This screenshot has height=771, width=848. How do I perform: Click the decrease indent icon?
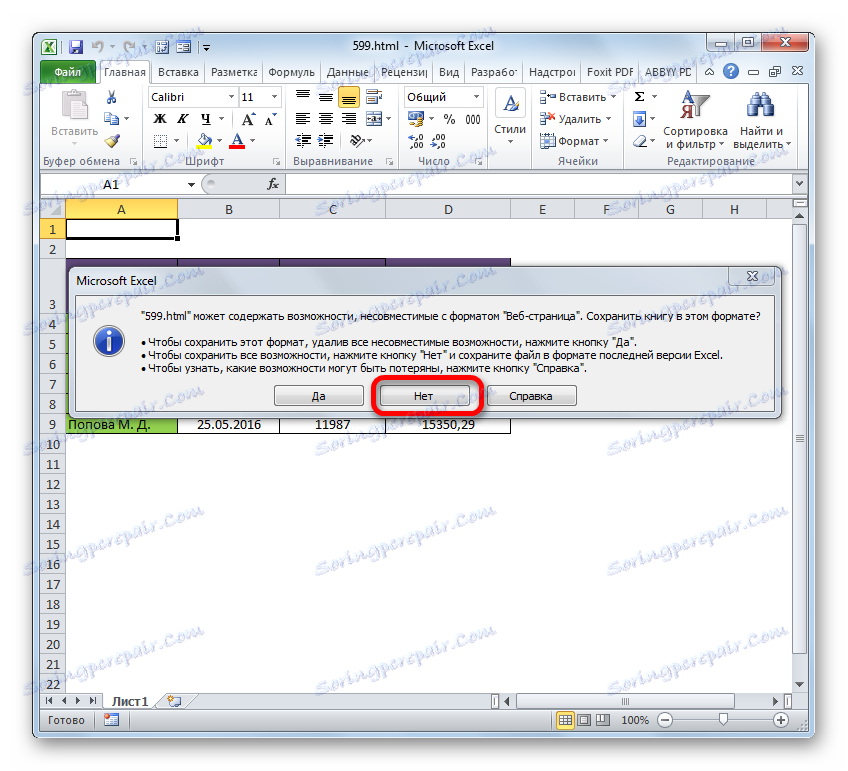click(303, 141)
